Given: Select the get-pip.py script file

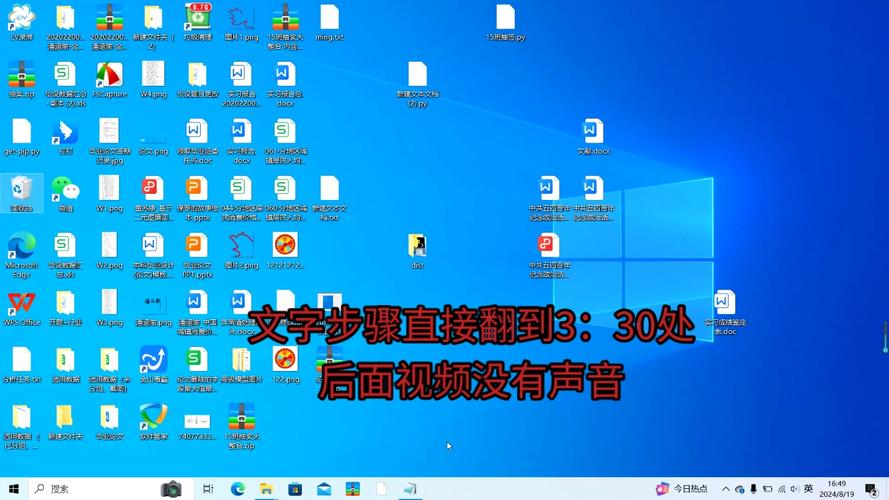Looking at the screenshot, I should click(22, 137).
